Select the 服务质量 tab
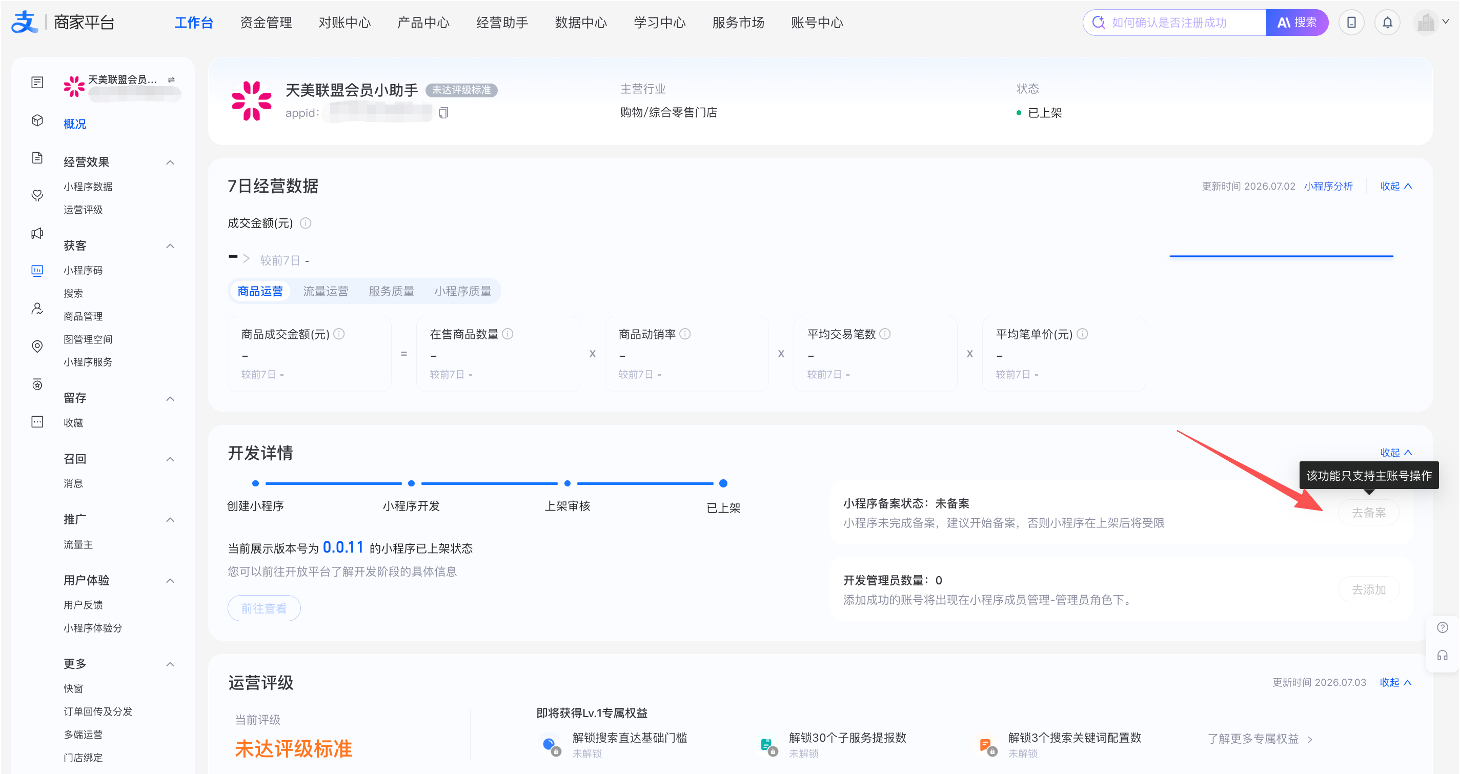This screenshot has height=774, width=1460. [391, 291]
